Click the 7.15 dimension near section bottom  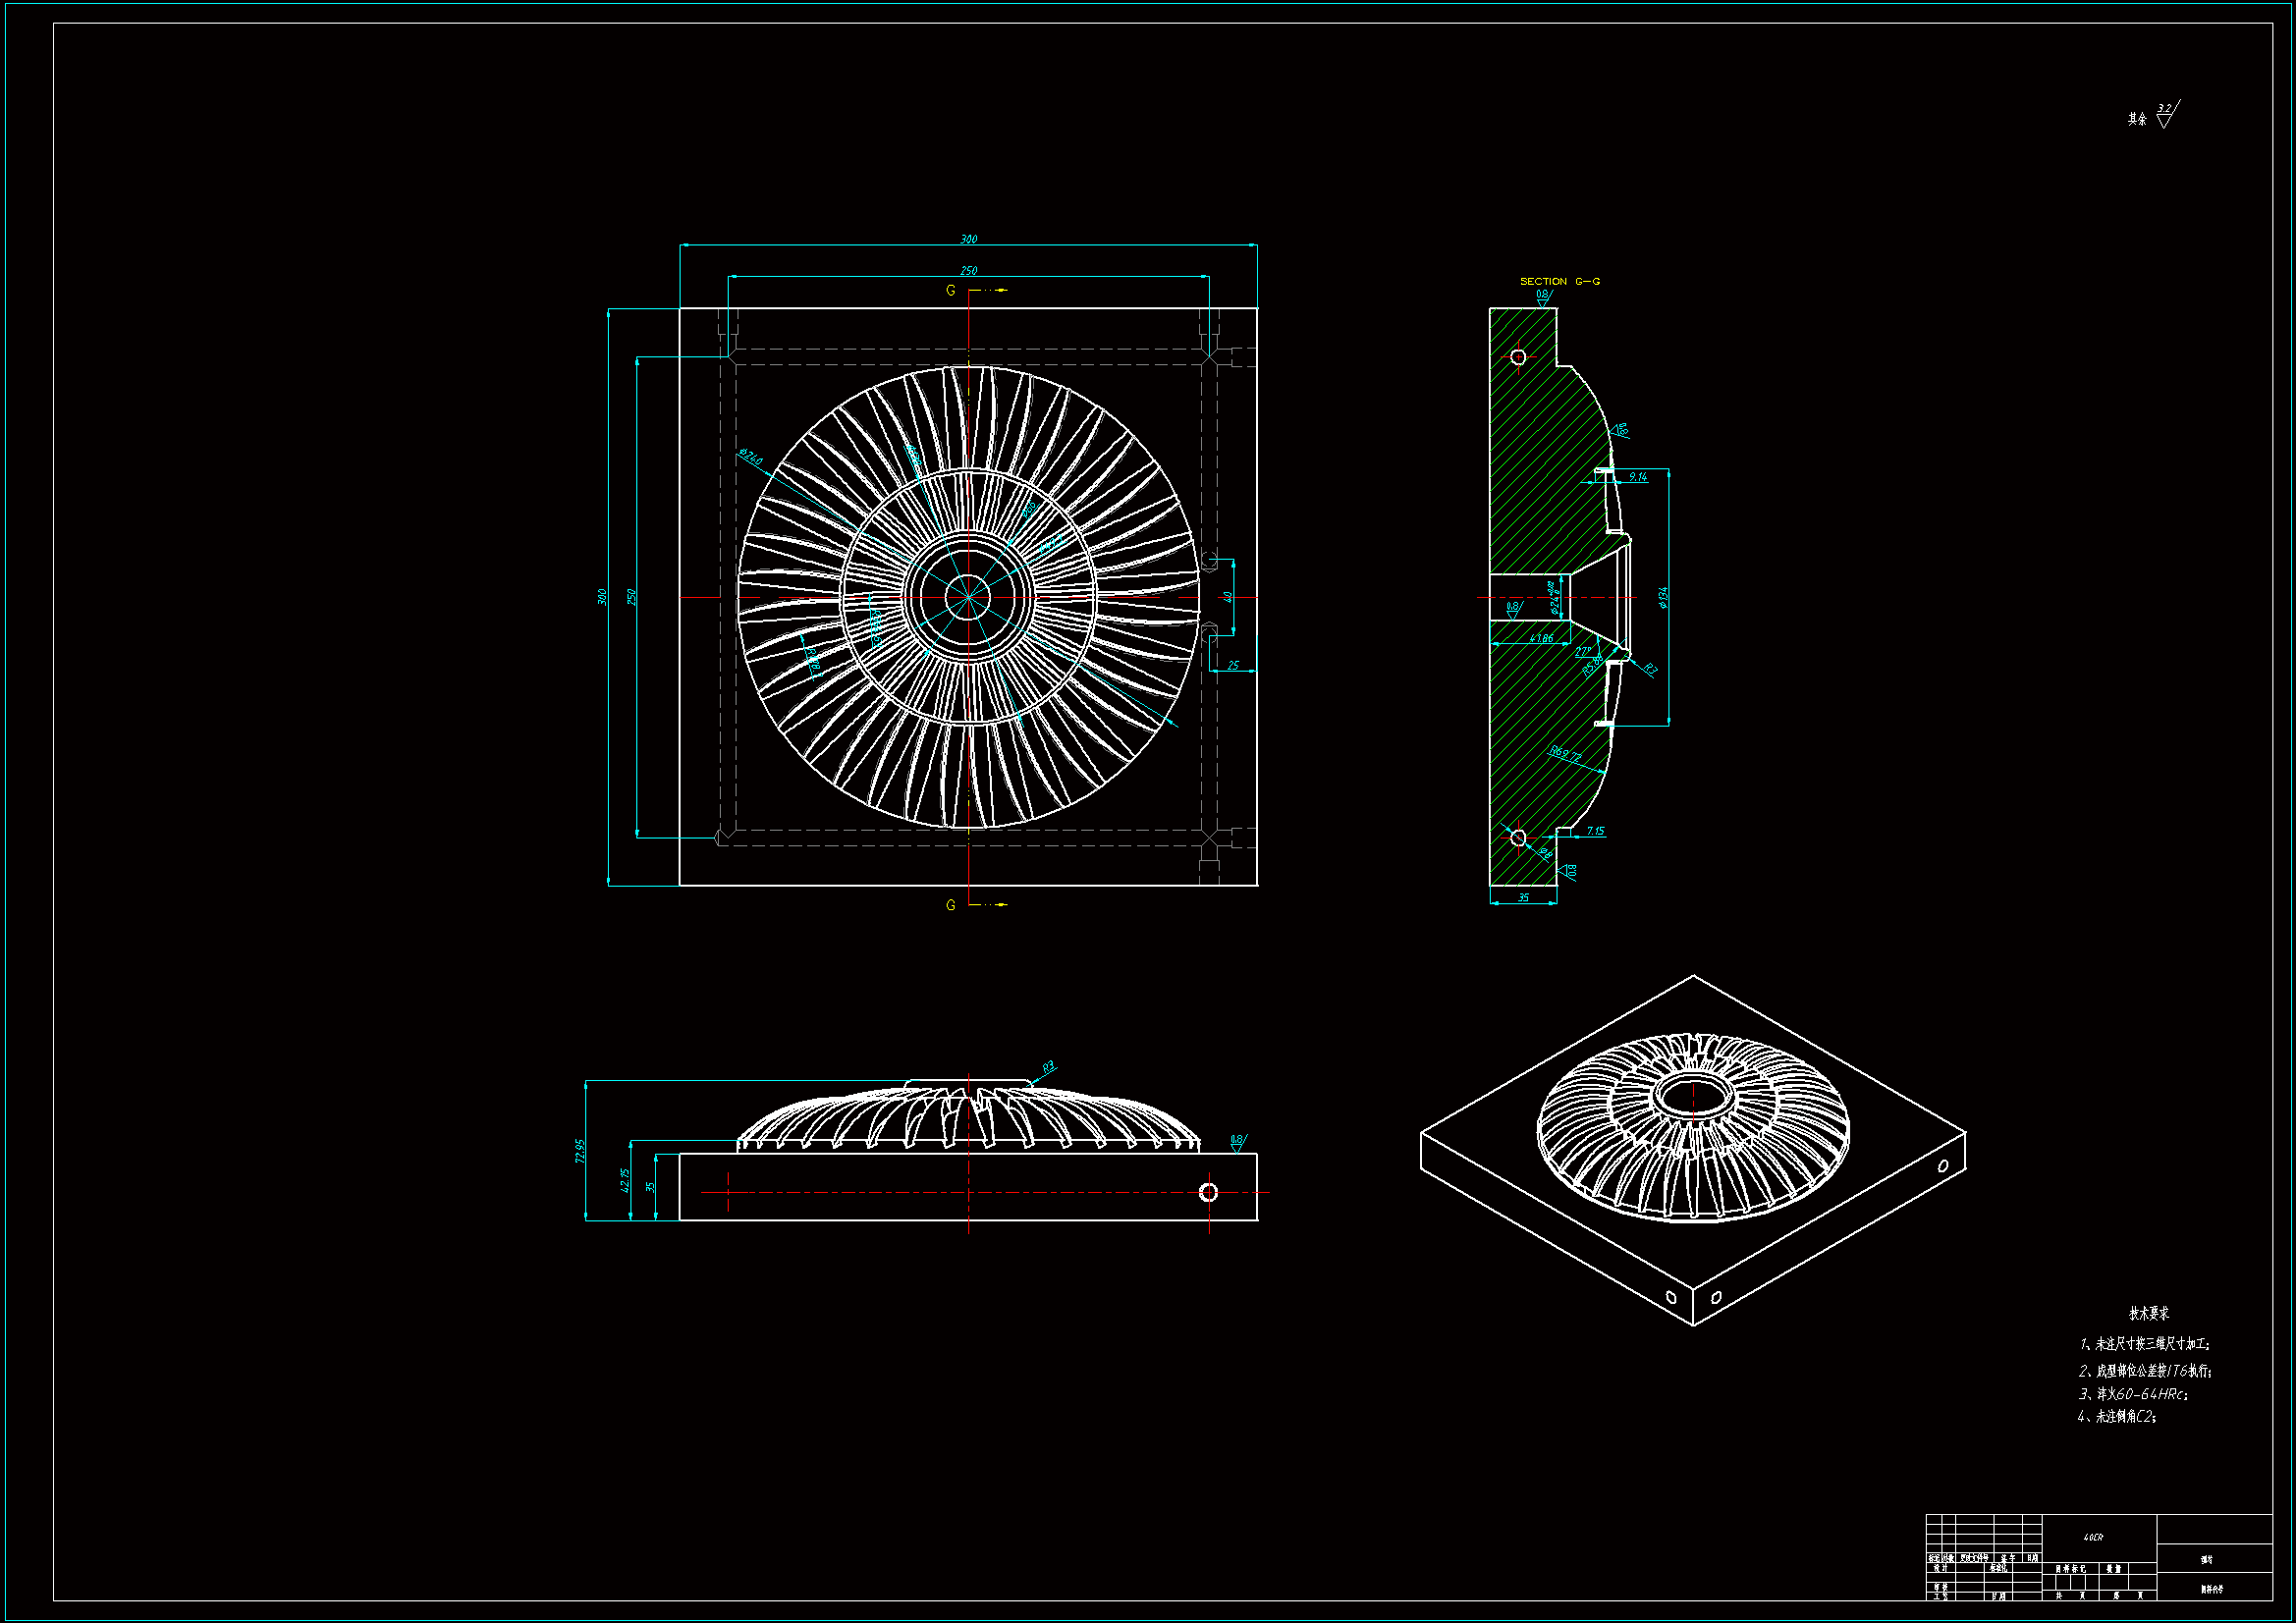tap(1595, 831)
